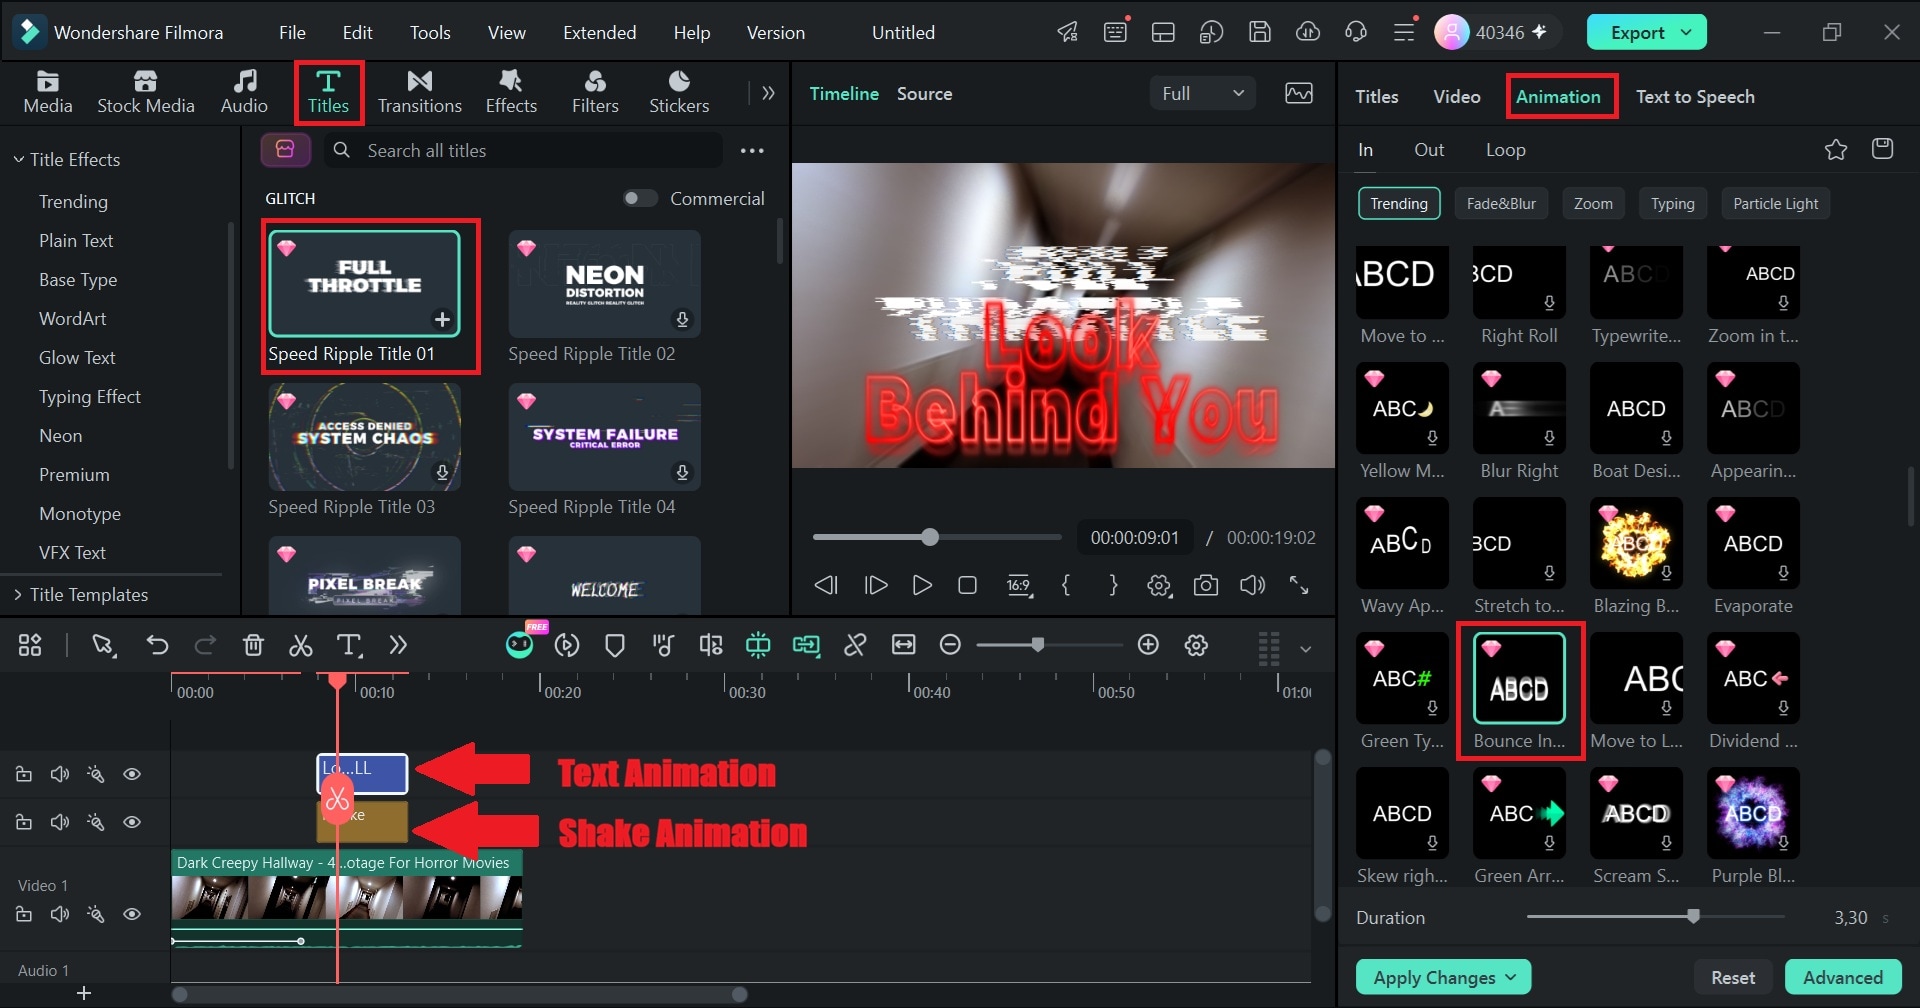
Task: Take a preview snapshot with camera icon
Action: pyautogui.click(x=1206, y=585)
